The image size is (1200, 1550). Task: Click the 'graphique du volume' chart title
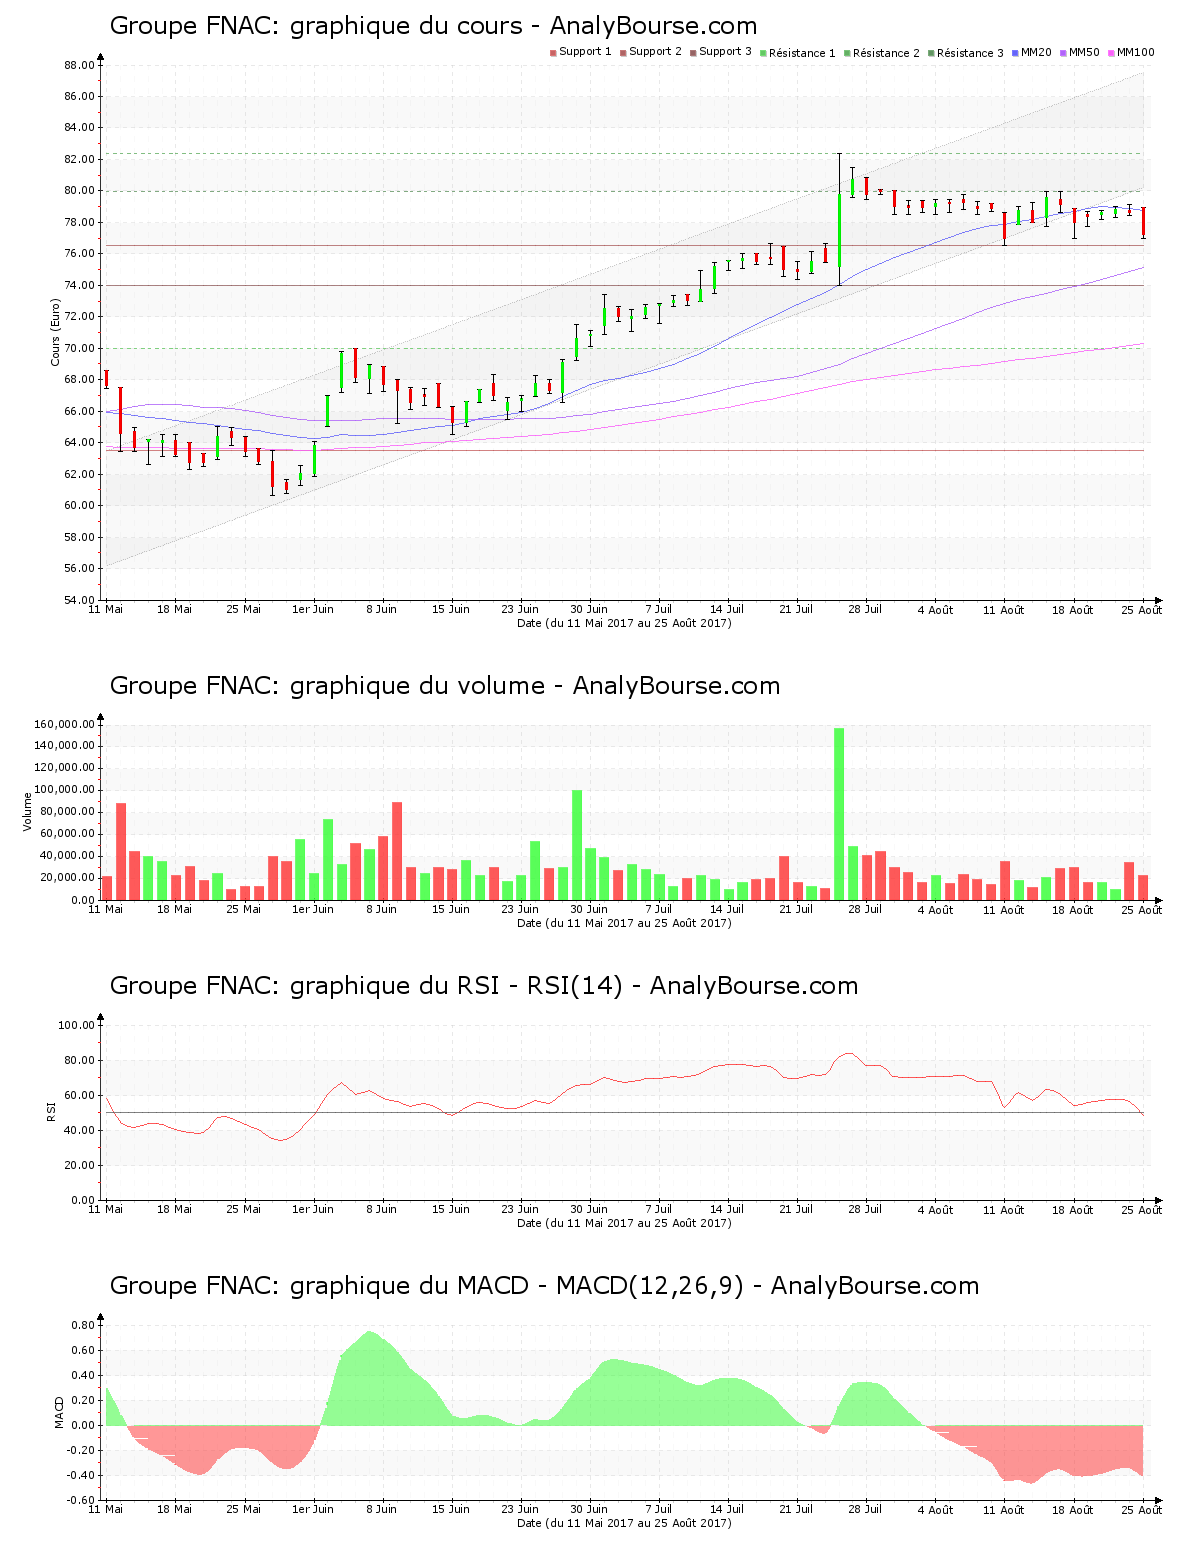[445, 686]
